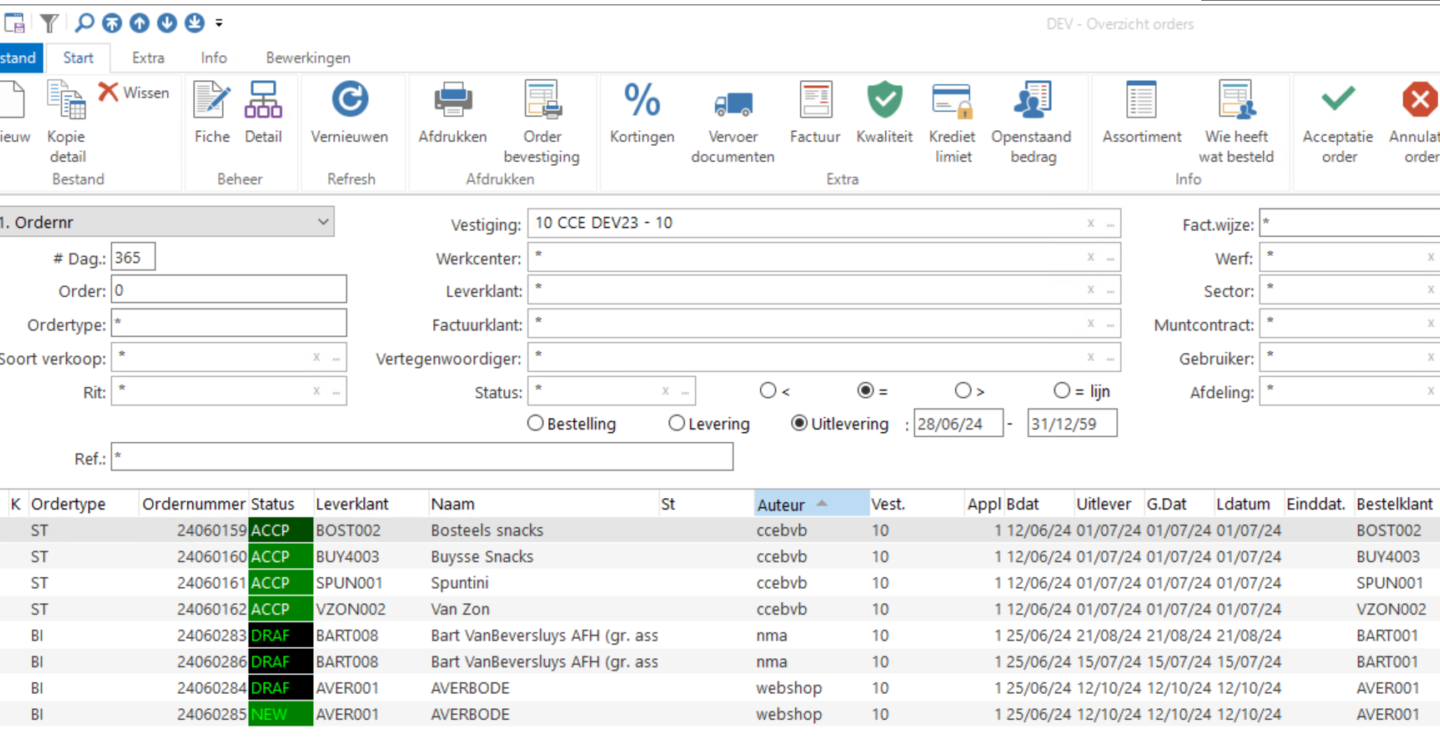Switch to the Start ribbon tab
Viewport: 1440px width, 739px height.
[x=78, y=58]
